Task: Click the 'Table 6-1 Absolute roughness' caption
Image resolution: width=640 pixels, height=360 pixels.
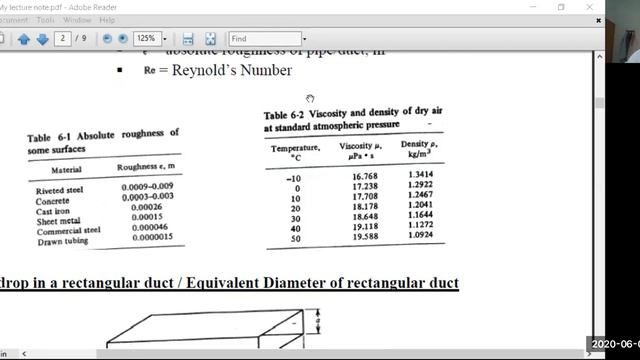Action: (x=103, y=141)
